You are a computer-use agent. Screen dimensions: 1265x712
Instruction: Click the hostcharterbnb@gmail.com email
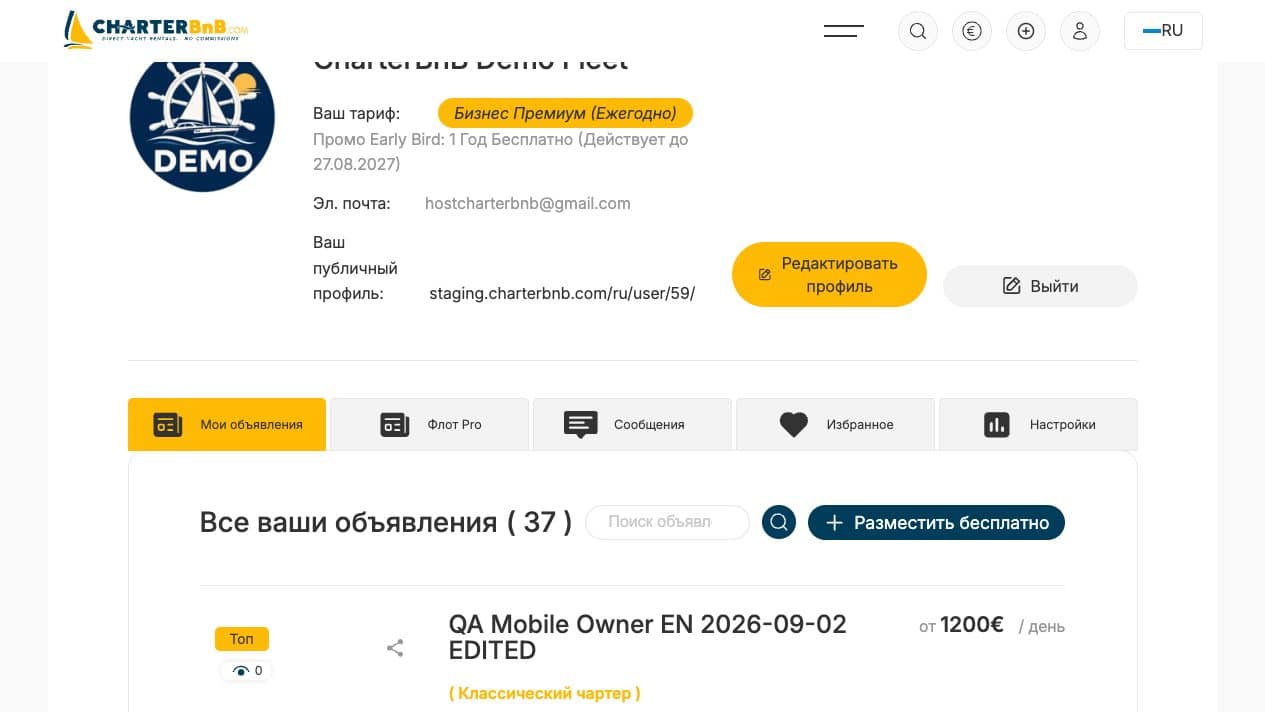coord(528,203)
